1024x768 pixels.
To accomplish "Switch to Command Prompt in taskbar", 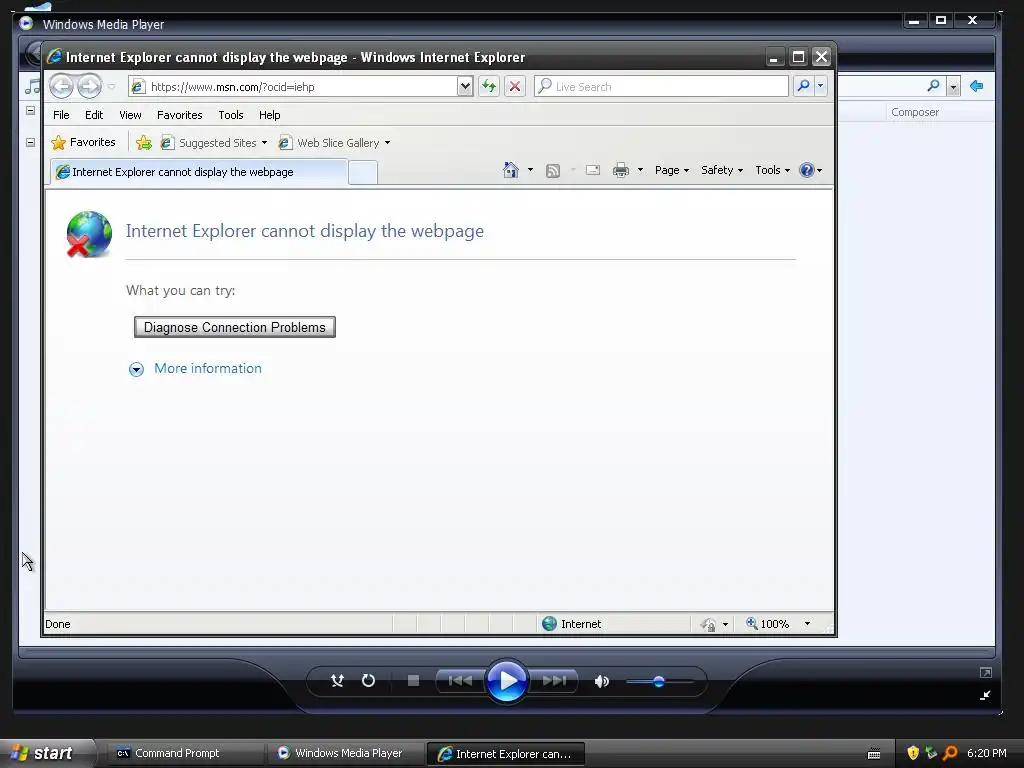I will point(184,753).
